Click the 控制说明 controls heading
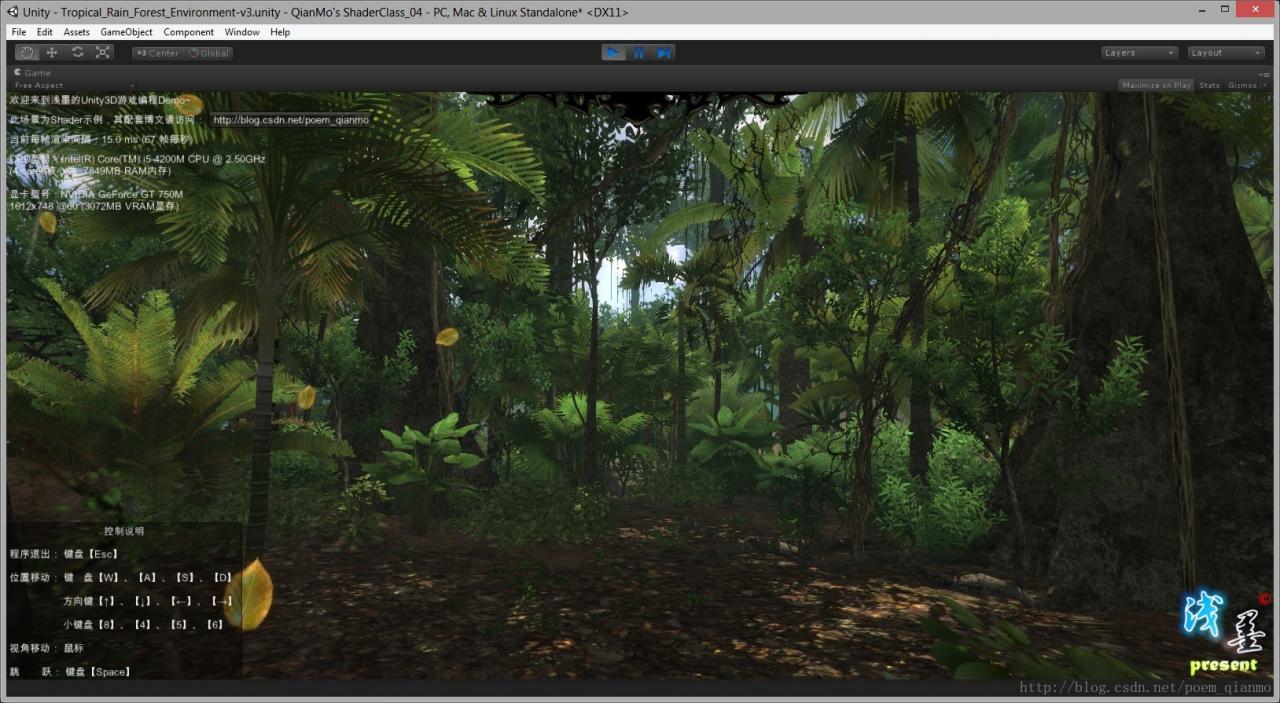 (x=124, y=531)
